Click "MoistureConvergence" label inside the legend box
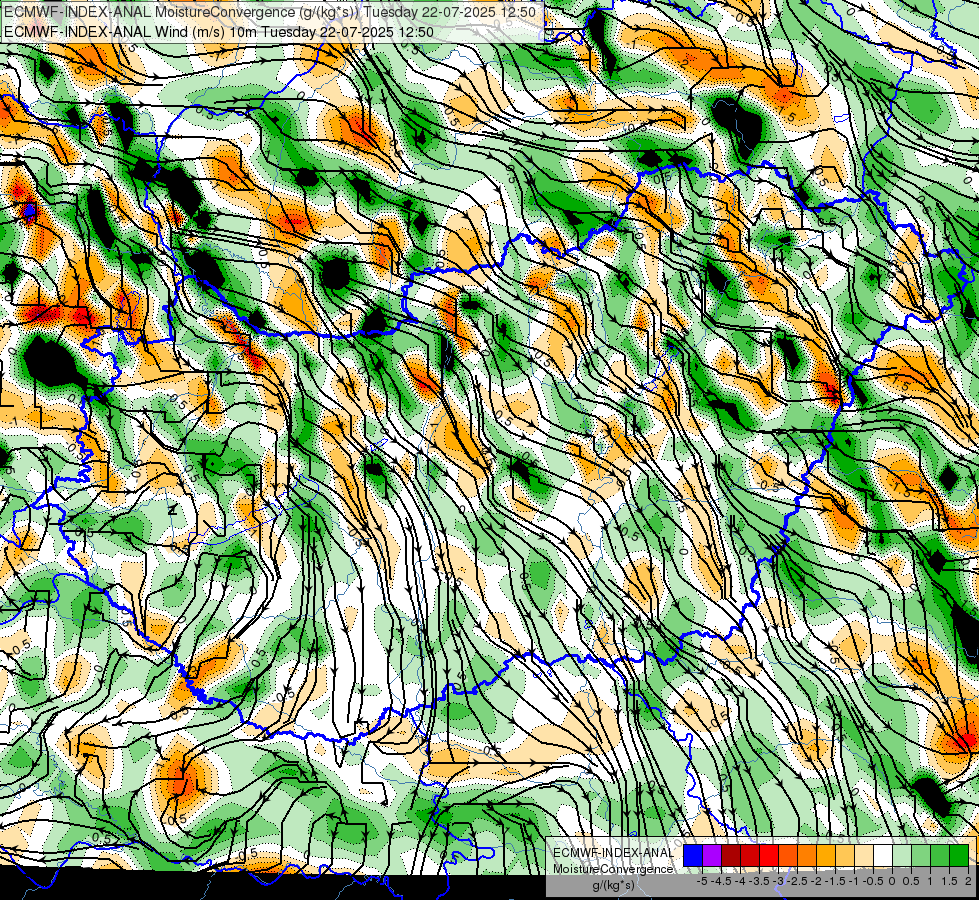The width and height of the screenshot is (979, 900). tap(613, 869)
